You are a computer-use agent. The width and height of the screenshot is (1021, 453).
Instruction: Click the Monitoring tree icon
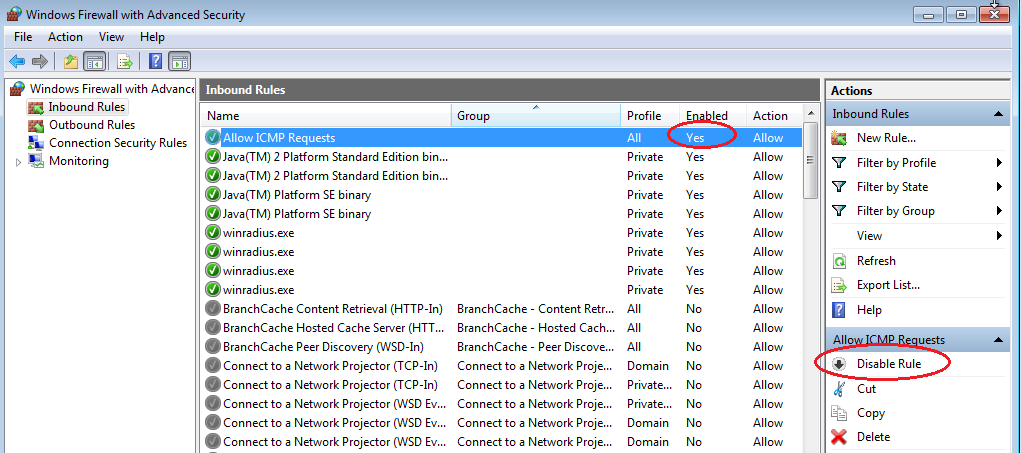[36, 161]
